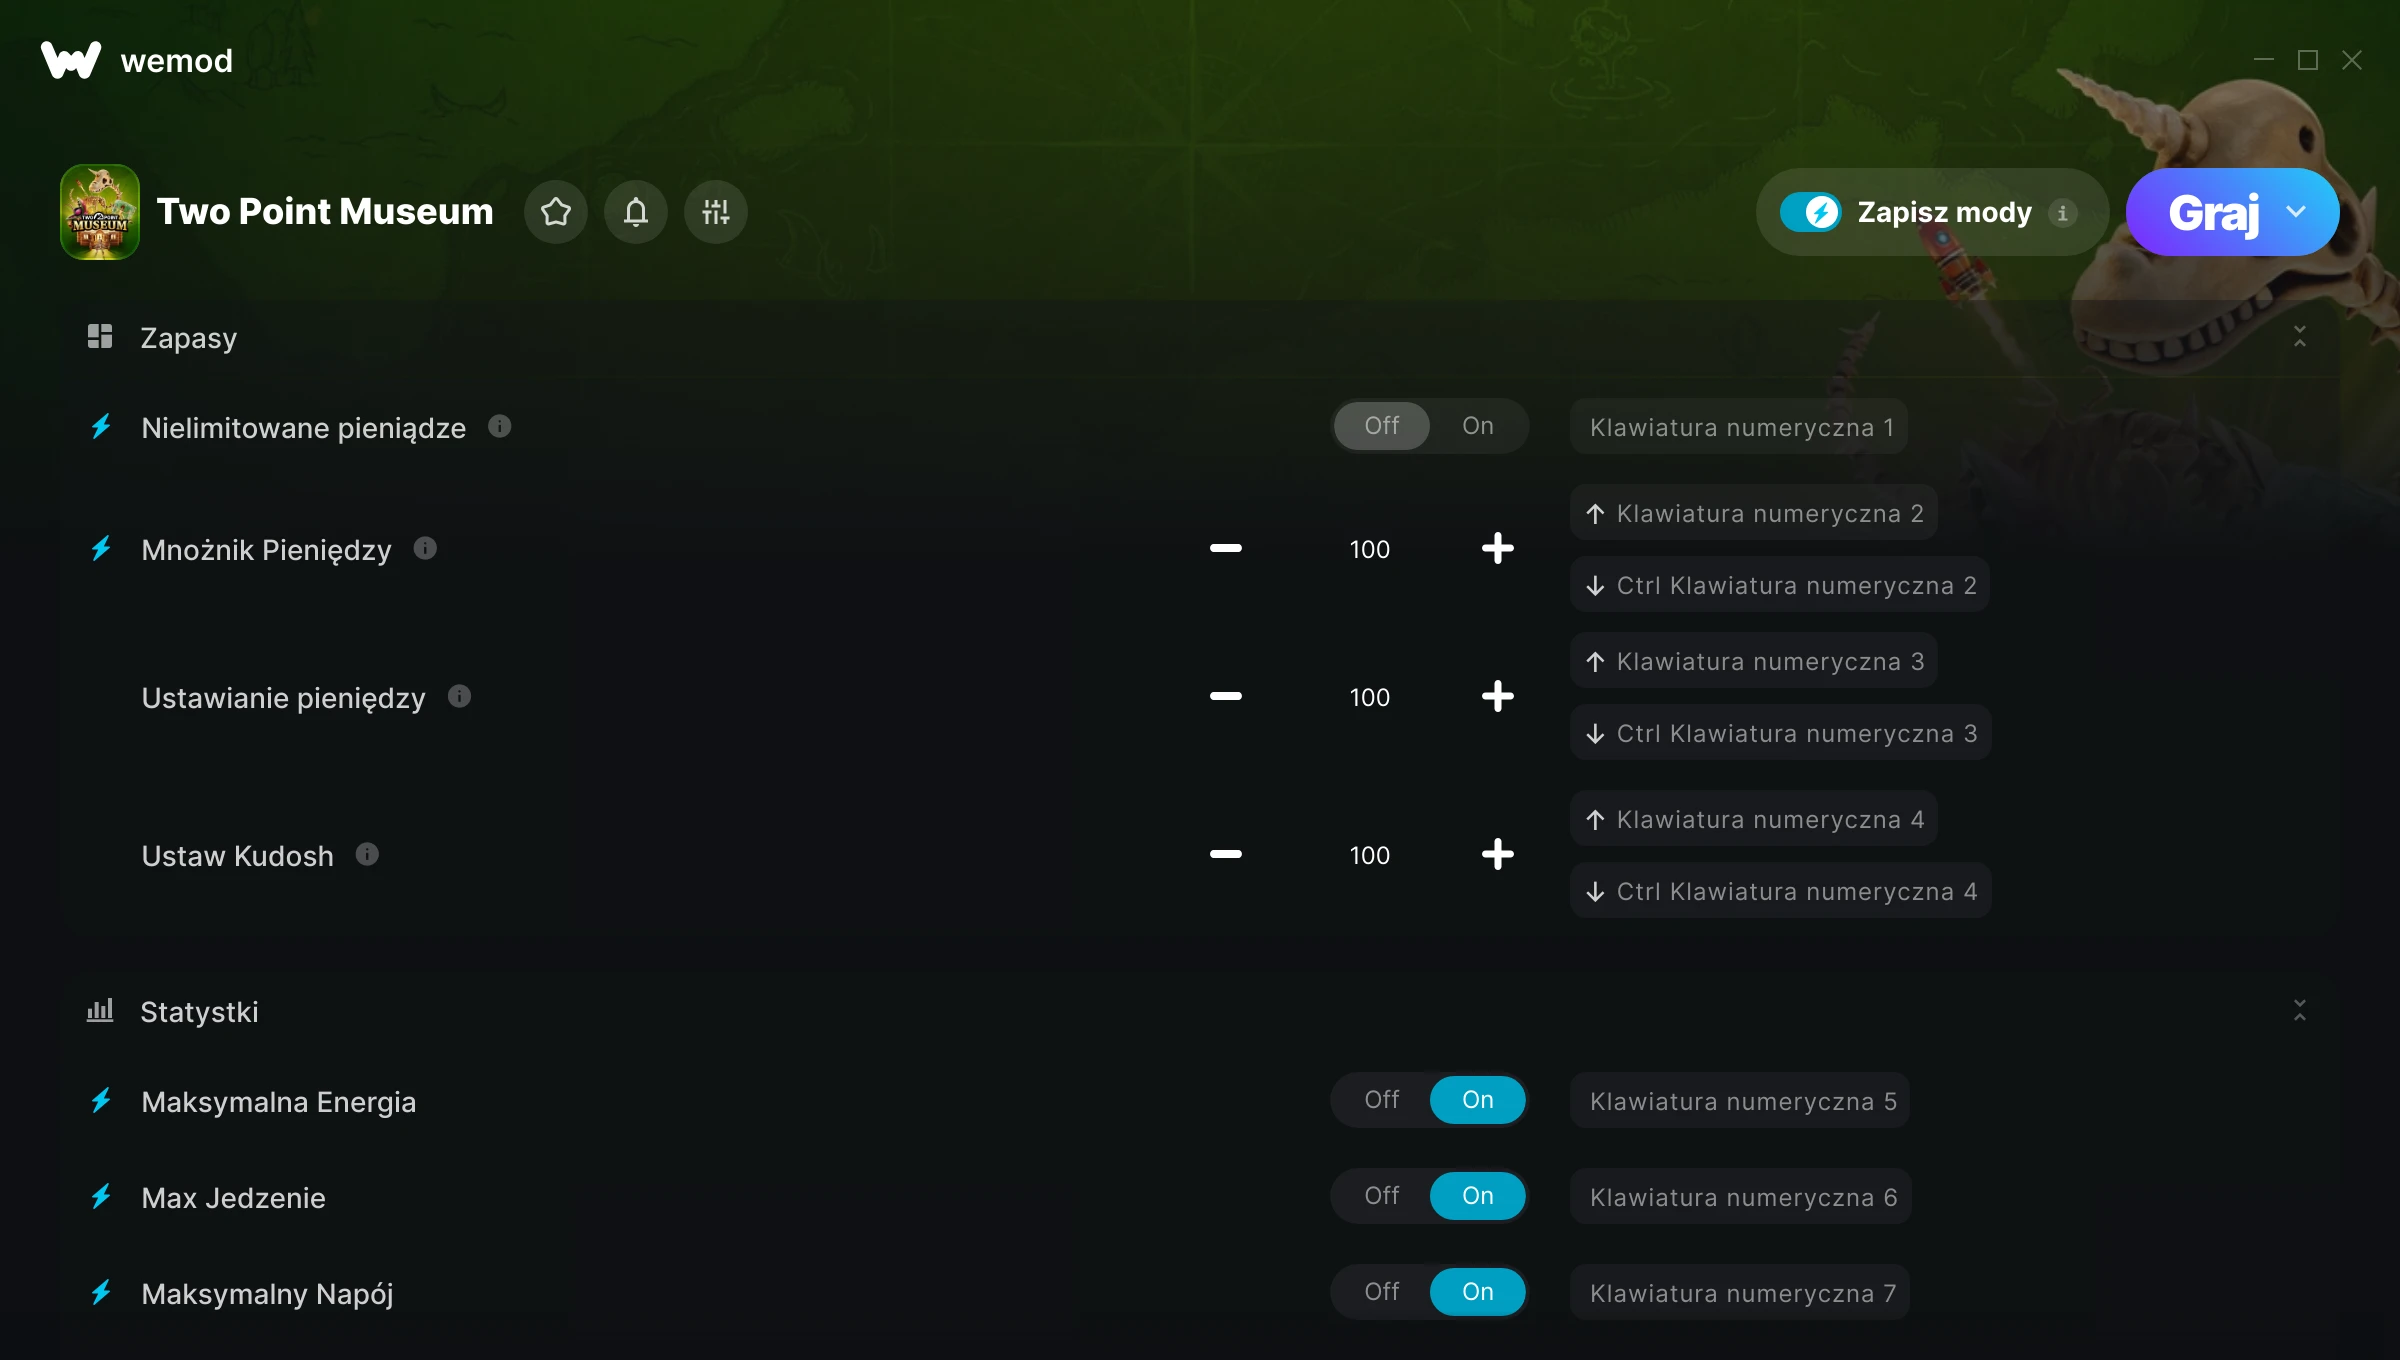
Task: Click info icon next to Ustaw Kudosh
Action: (x=367, y=854)
